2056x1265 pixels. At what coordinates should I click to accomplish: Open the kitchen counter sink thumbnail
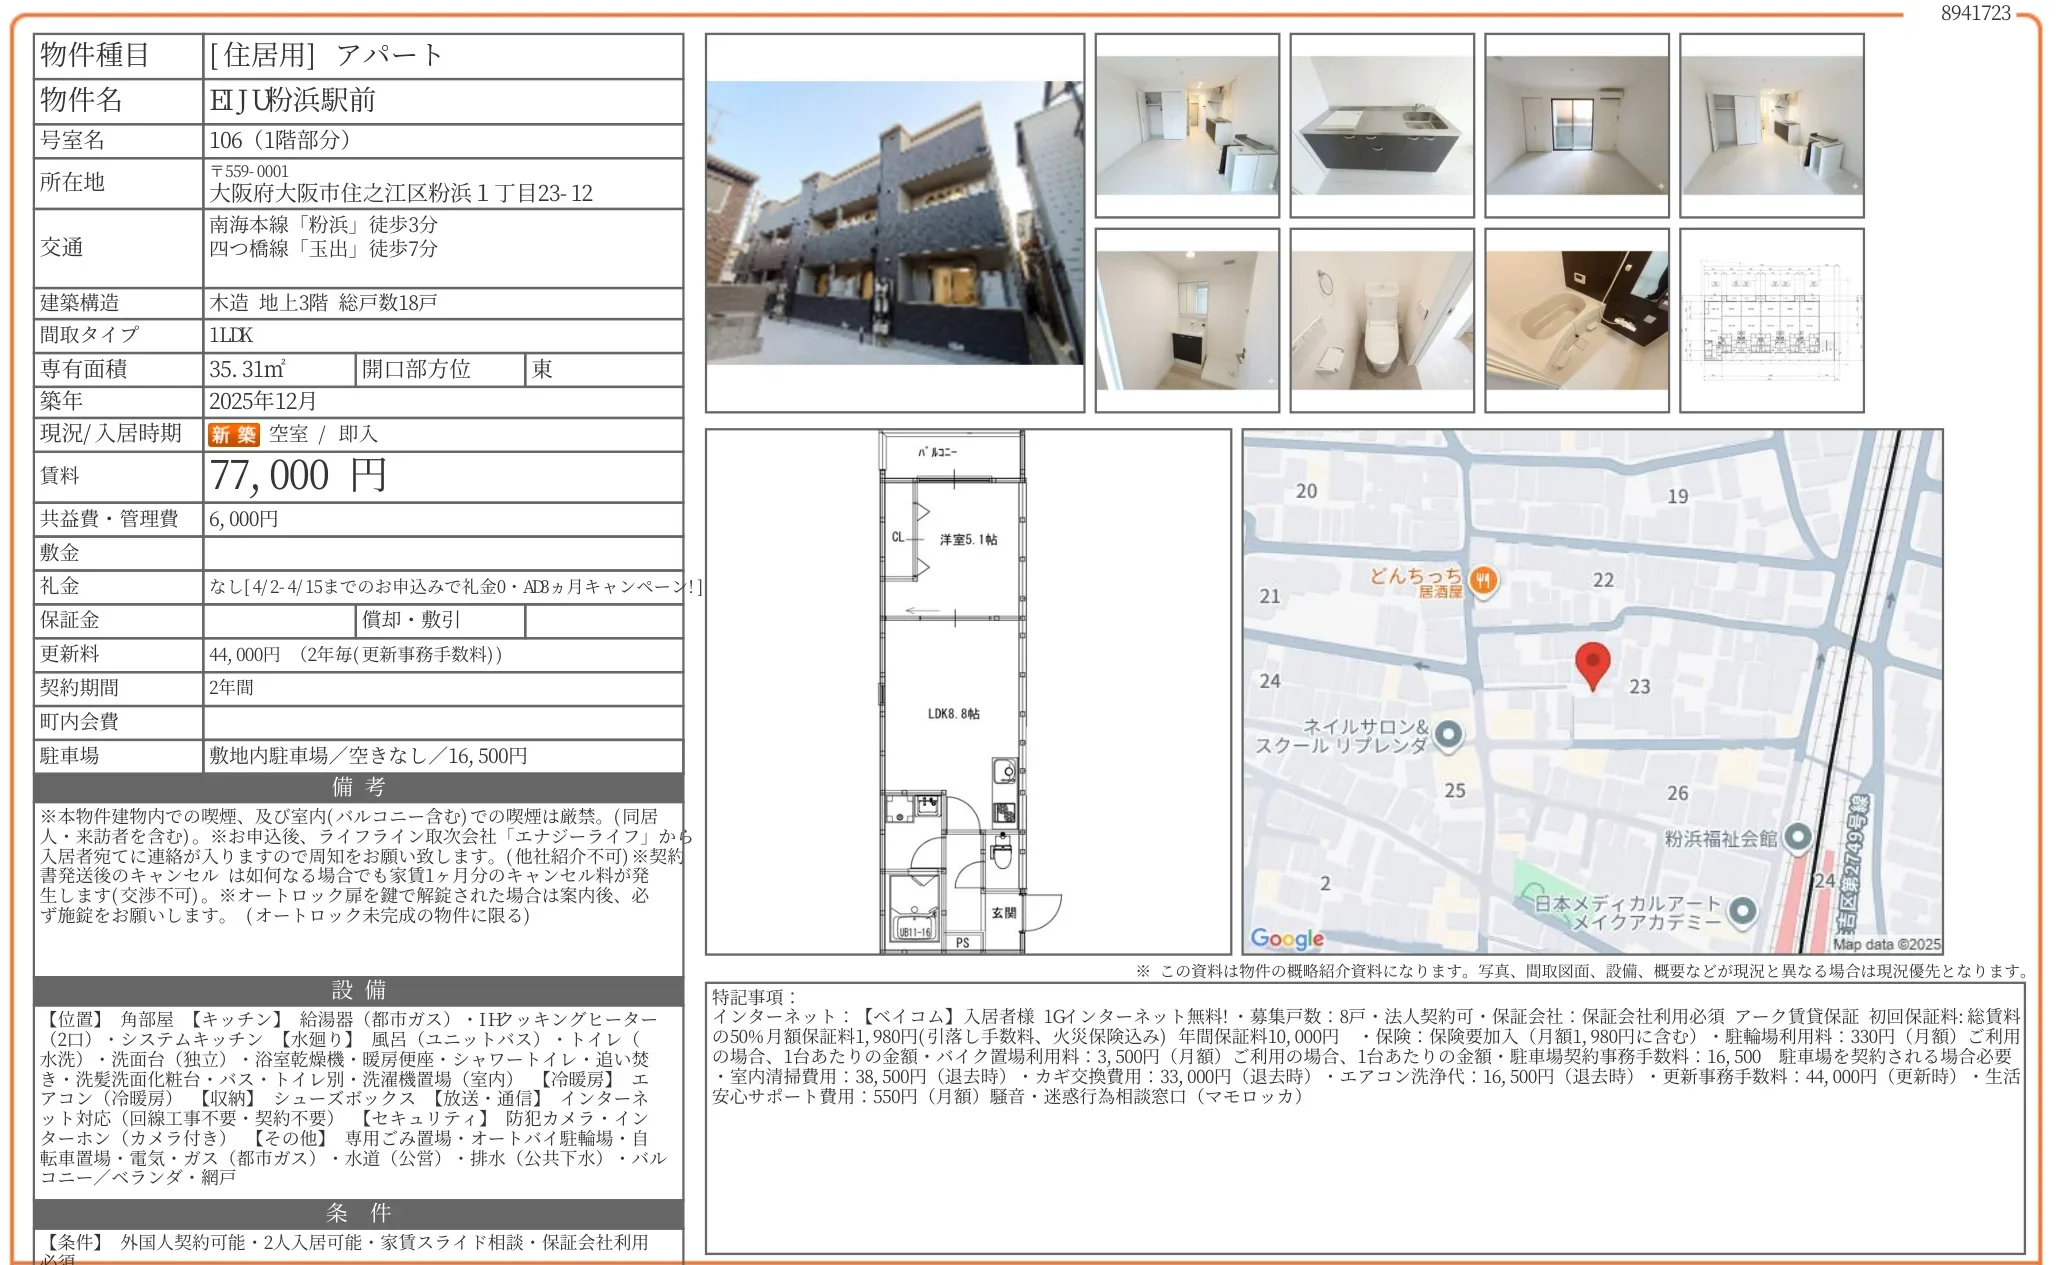(1381, 125)
